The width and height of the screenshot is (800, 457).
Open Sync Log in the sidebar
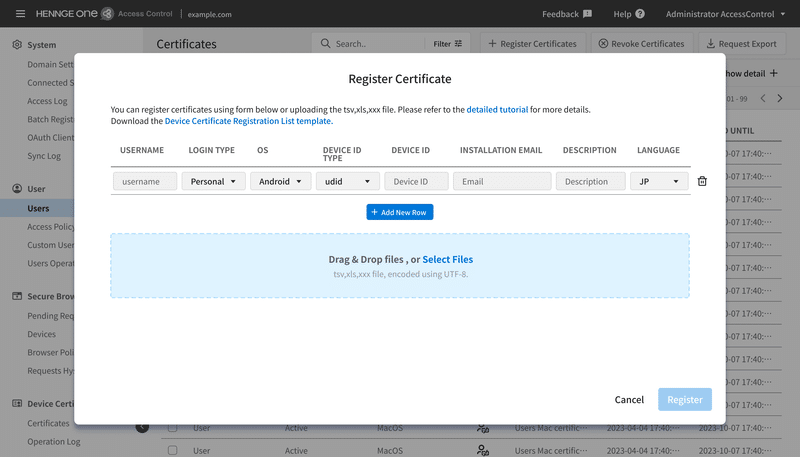pos(44,156)
